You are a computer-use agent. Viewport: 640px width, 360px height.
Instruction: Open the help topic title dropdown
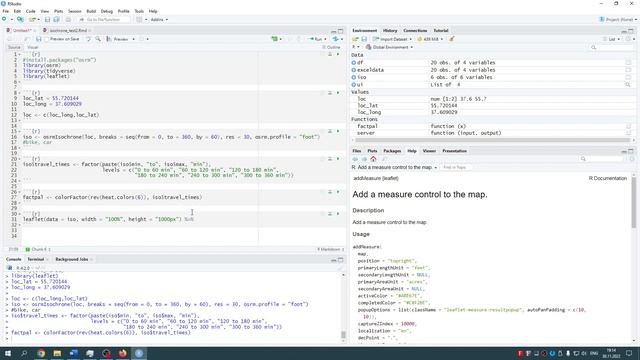coord(394,167)
